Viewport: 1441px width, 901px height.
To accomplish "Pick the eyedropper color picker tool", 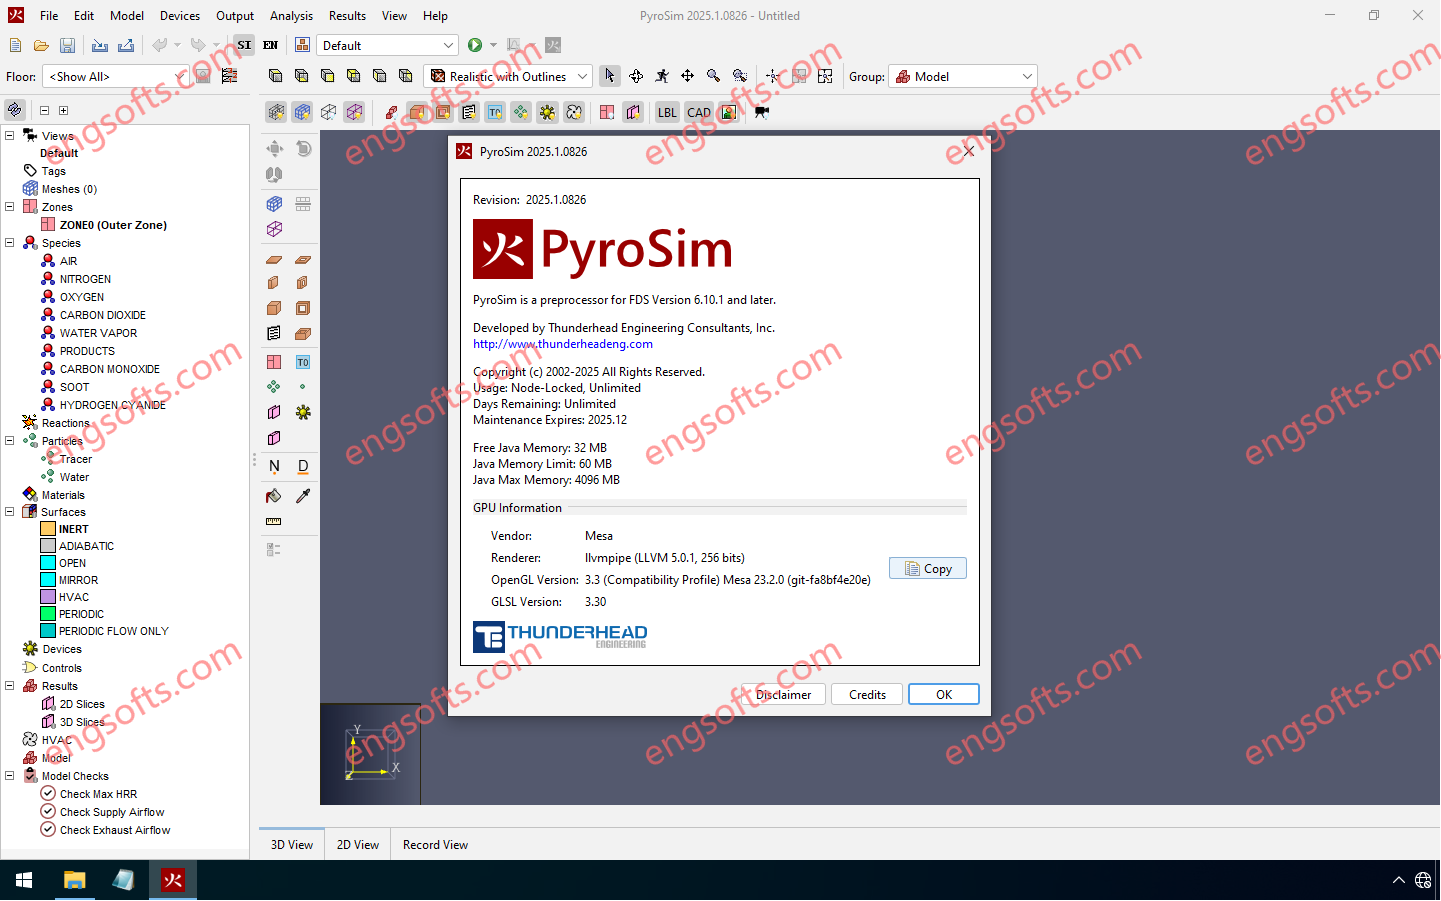I will 303,496.
